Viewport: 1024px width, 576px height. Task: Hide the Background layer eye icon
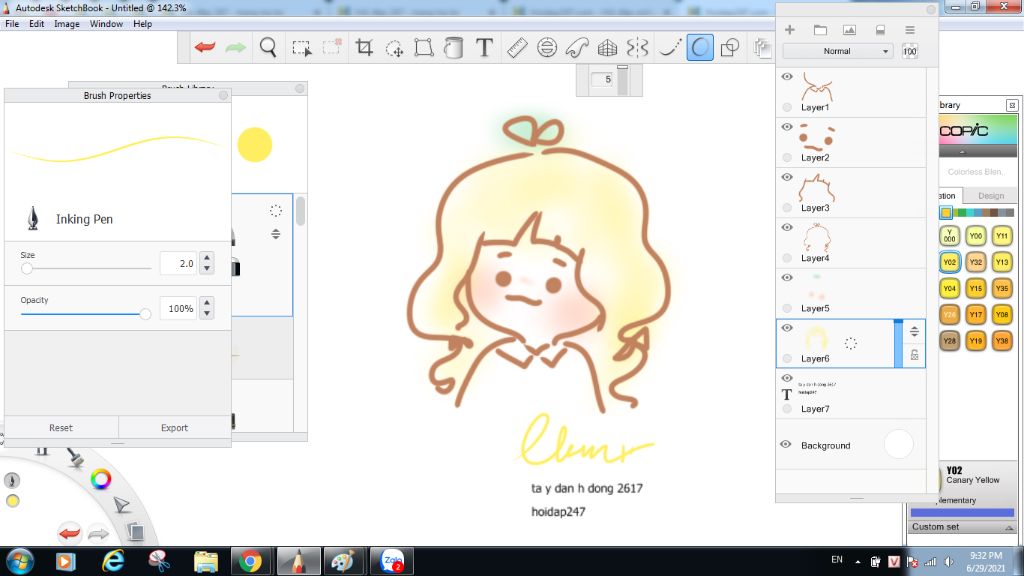coord(786,445)
